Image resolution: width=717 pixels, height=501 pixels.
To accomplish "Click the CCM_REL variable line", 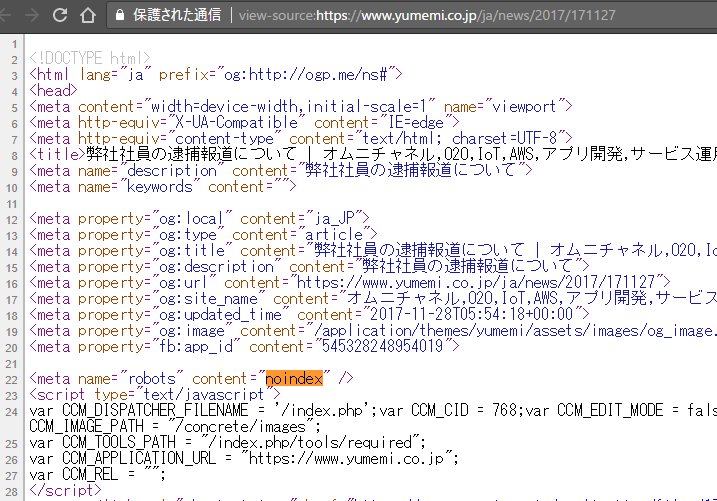I will coord(97,474).
